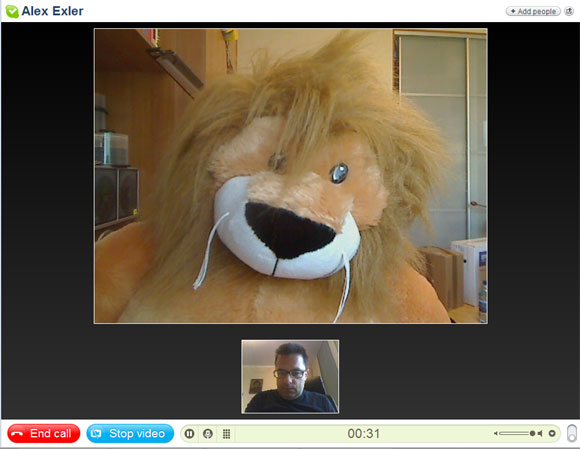Put the call on hold with pause icon

[x=189, y=433]
